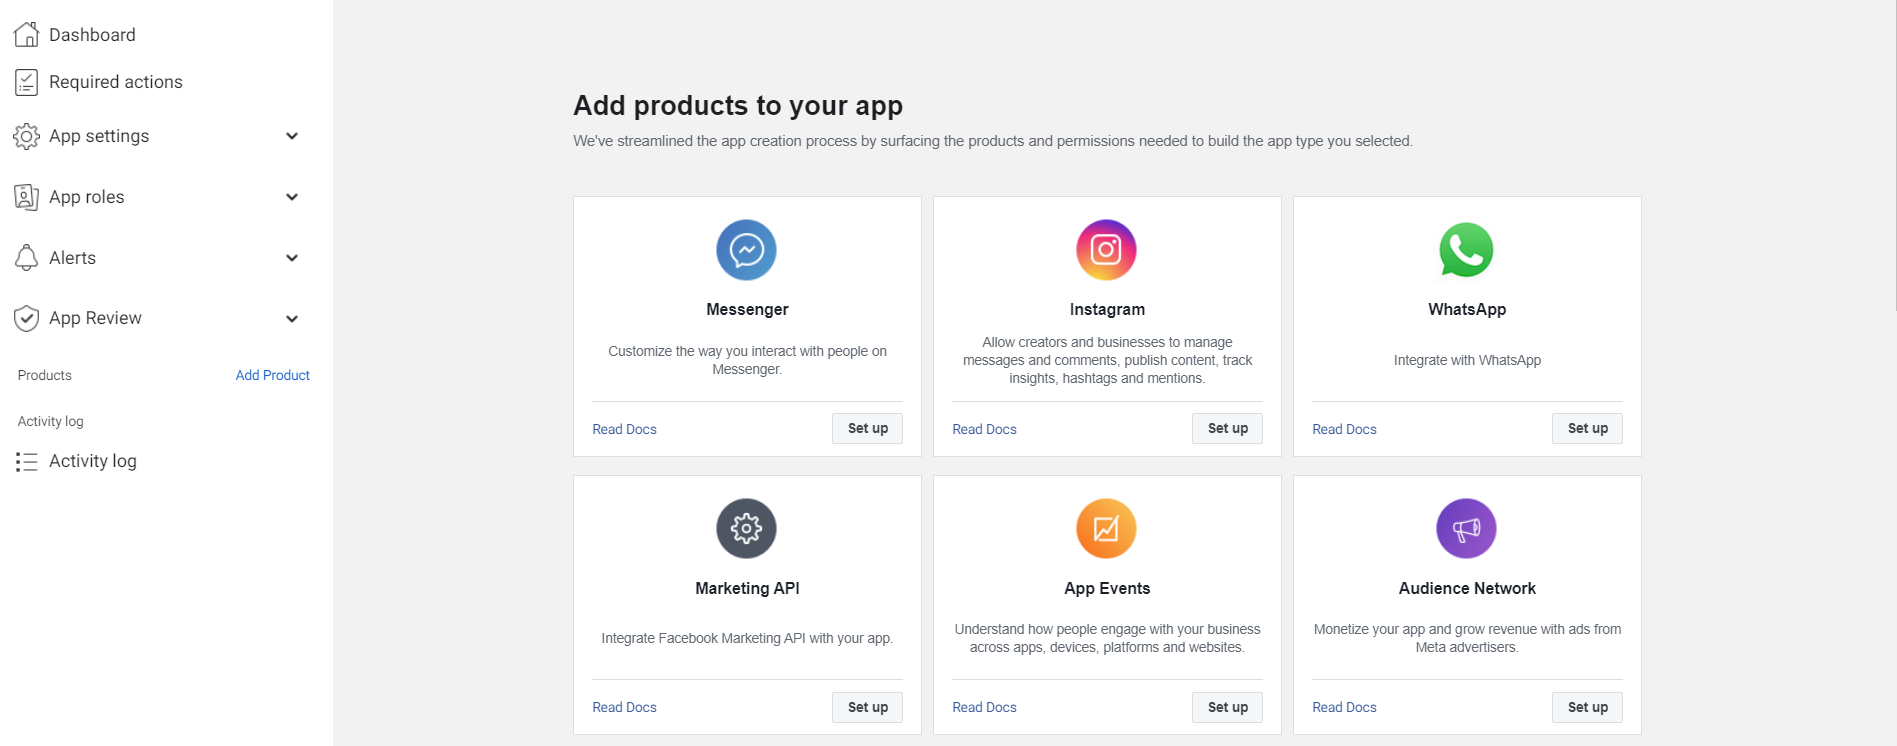Screen dimensions: 1897x746
Task: Click the Audience Network card title
Action: [1467, 589]
